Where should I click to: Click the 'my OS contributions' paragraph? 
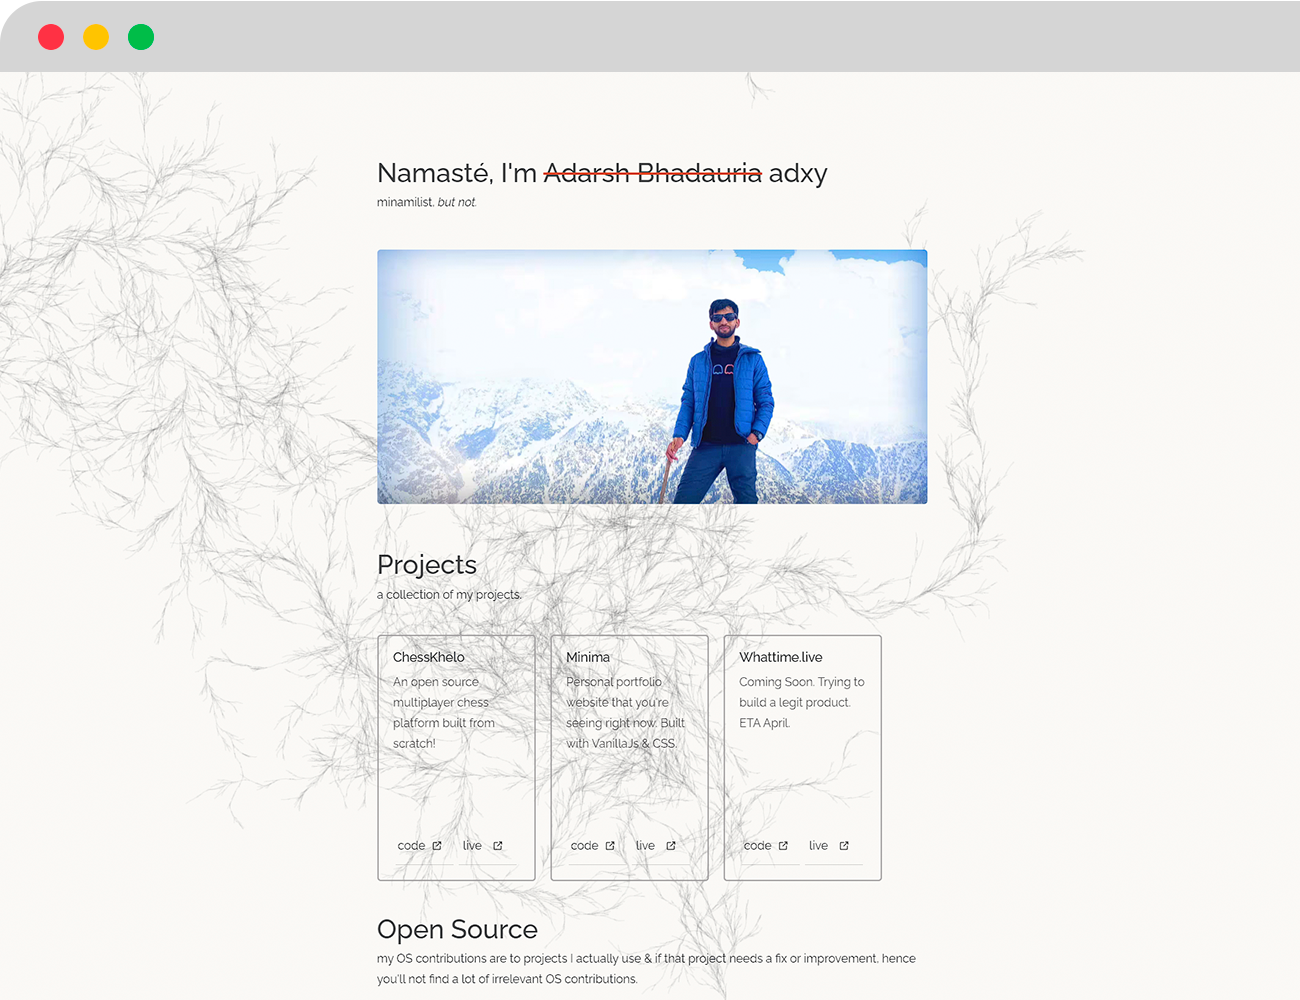(646, 969)
